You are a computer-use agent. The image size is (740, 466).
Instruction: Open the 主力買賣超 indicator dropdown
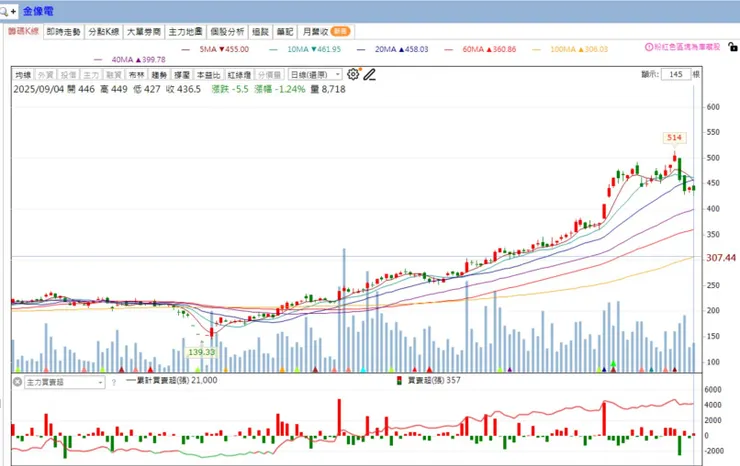coord(64,382)
